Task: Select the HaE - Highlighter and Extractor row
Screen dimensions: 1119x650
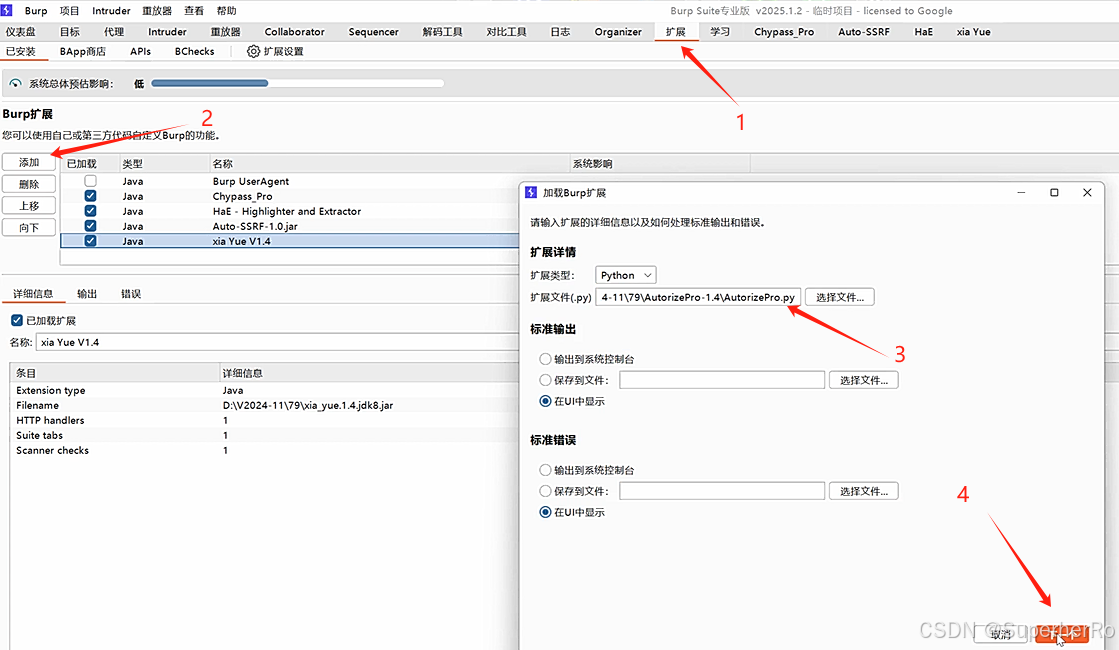Action: point(290,211)
